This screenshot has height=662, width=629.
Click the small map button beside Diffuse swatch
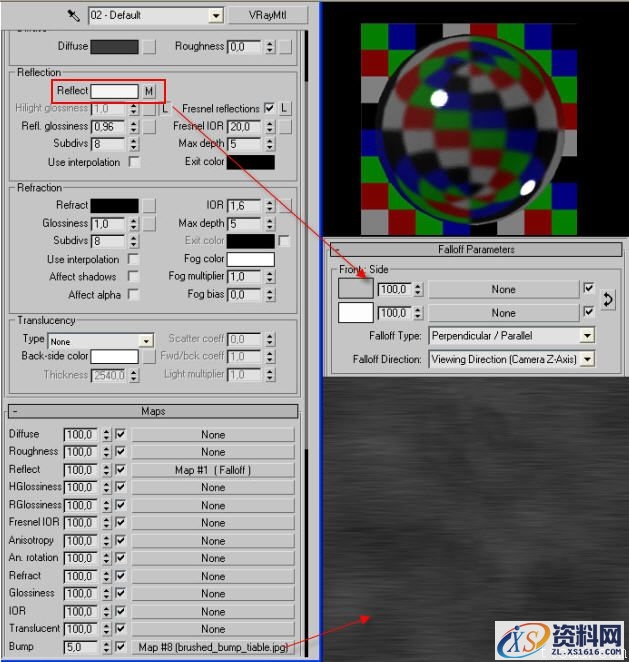coord(149,46)
